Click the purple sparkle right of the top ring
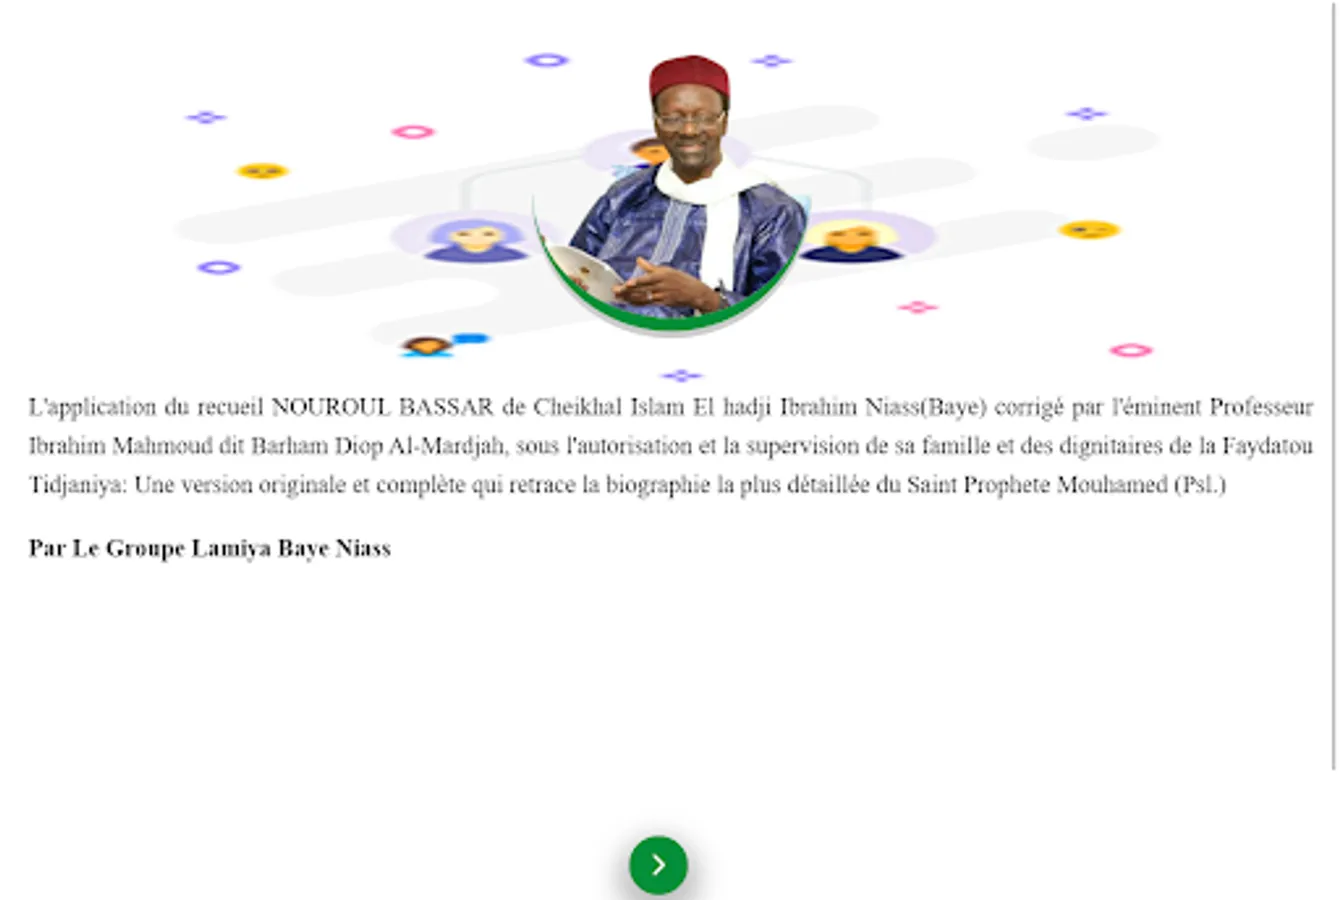1340x900 pixels. tap(771, 61)
